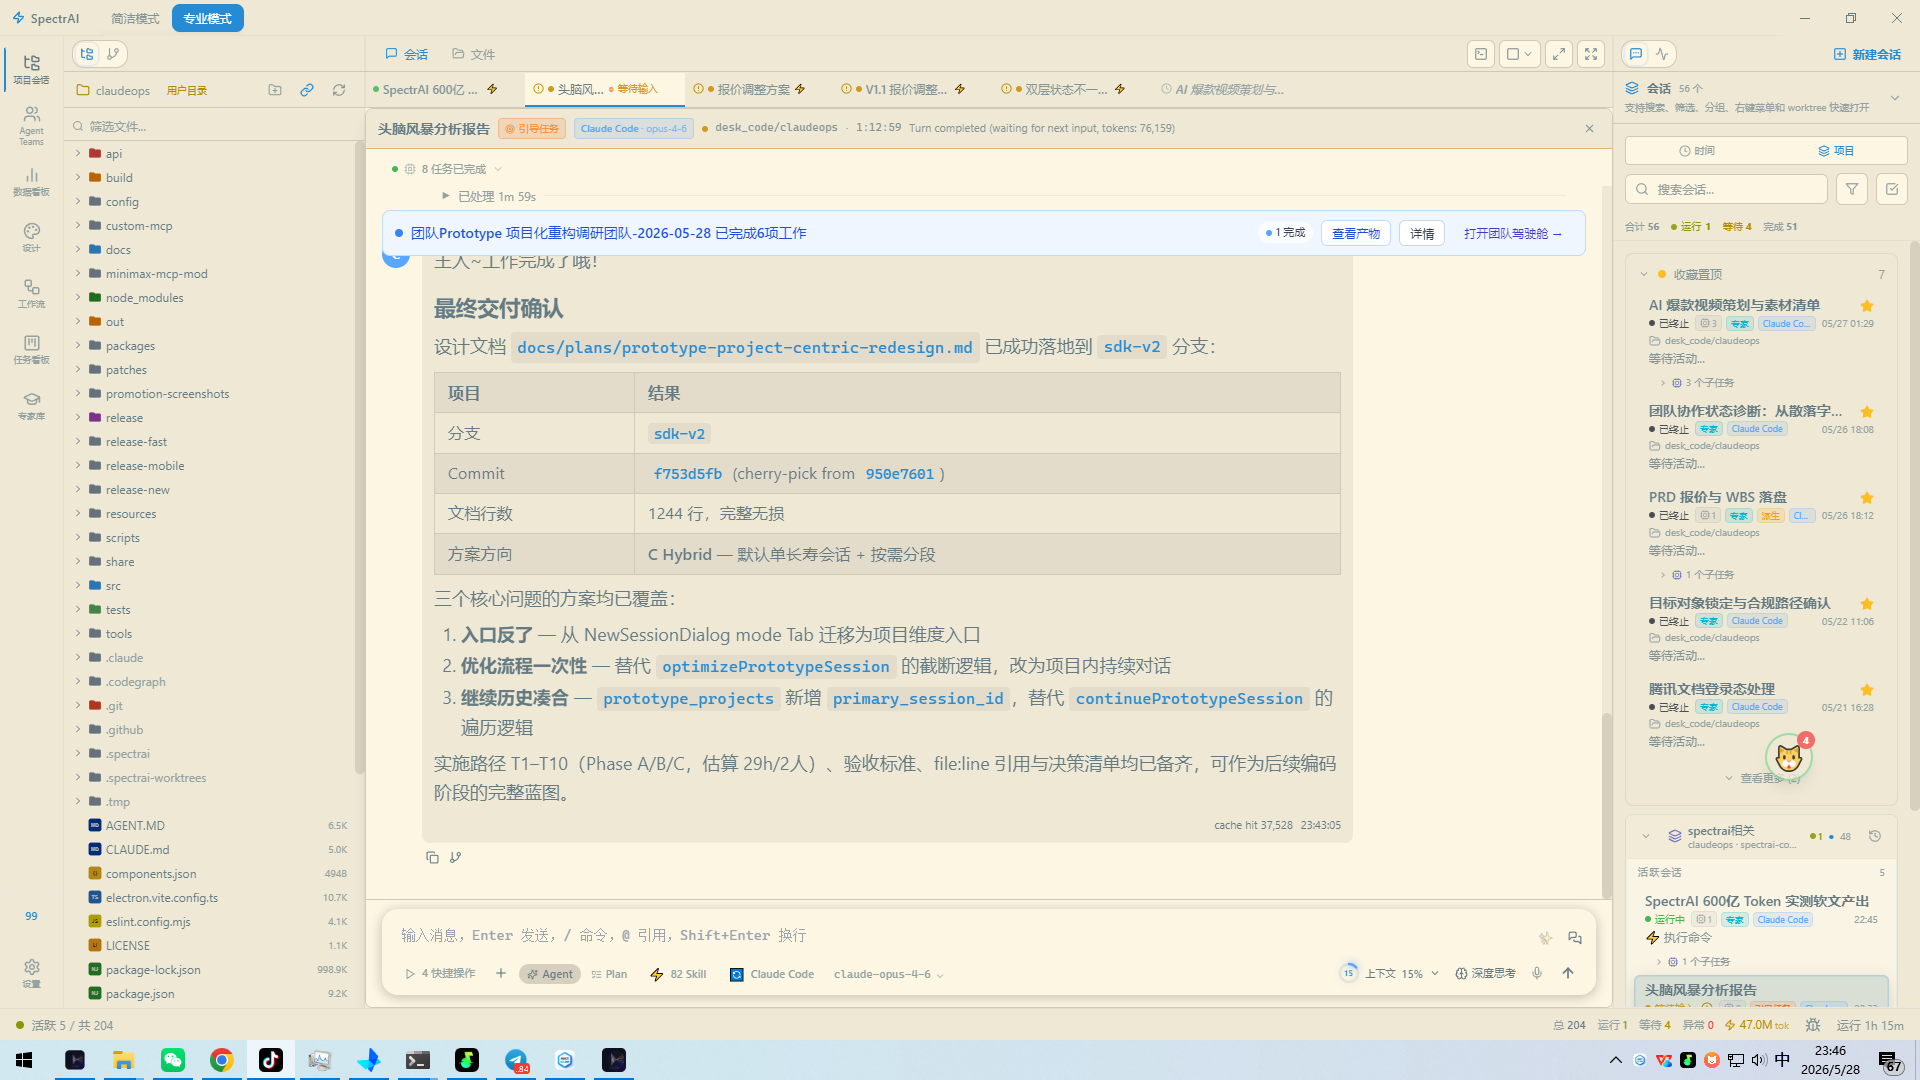This screenshot has height=1080, width=1920.
Task: Refresh the claudeops file tree
Action: (339, 90)
